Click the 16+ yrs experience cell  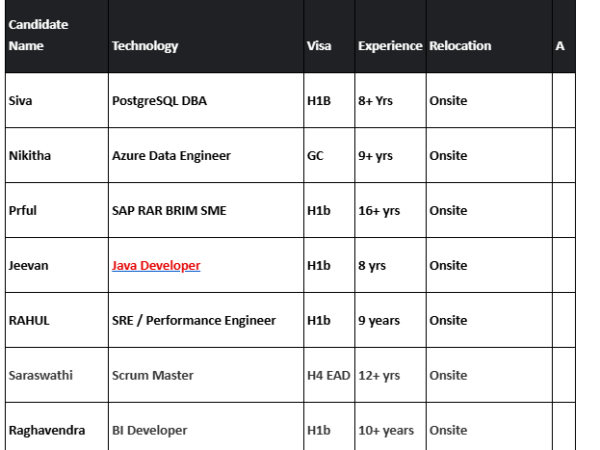(390, 210)
